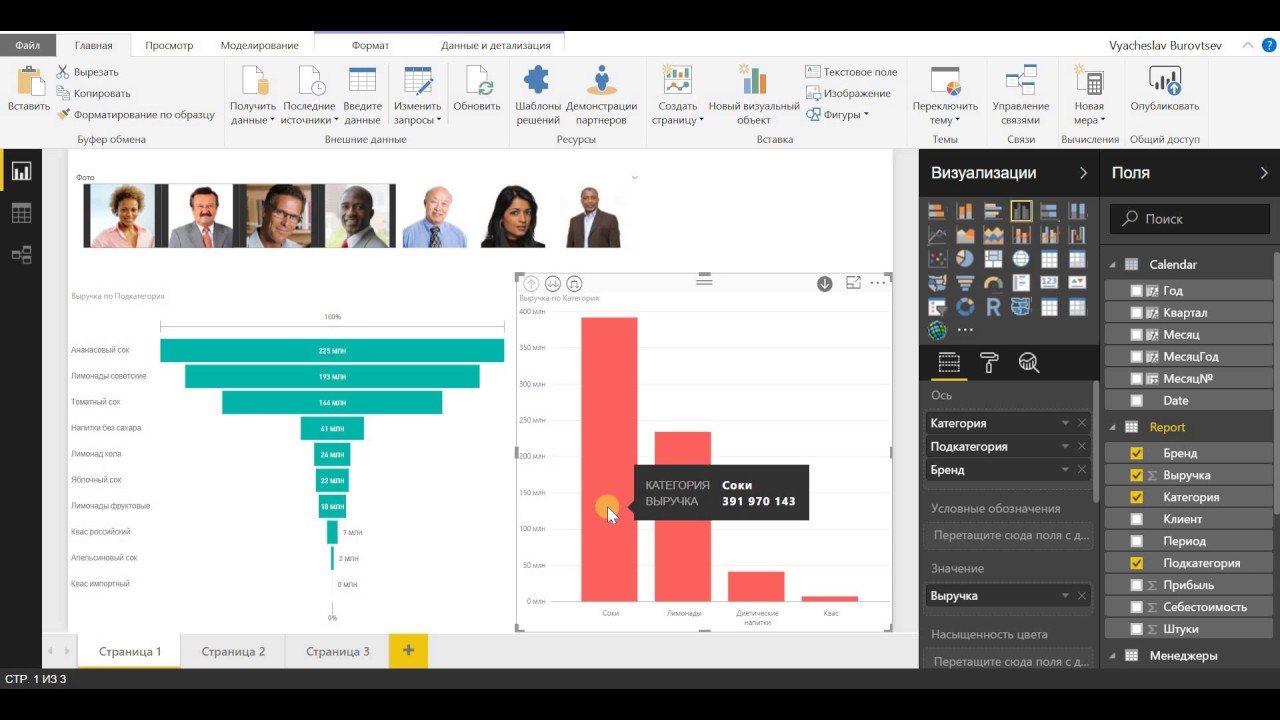The height and width of the screenshot is (720, 1280).
Task: Check the Месяц field checkbox
Action: pos(1136,335)
